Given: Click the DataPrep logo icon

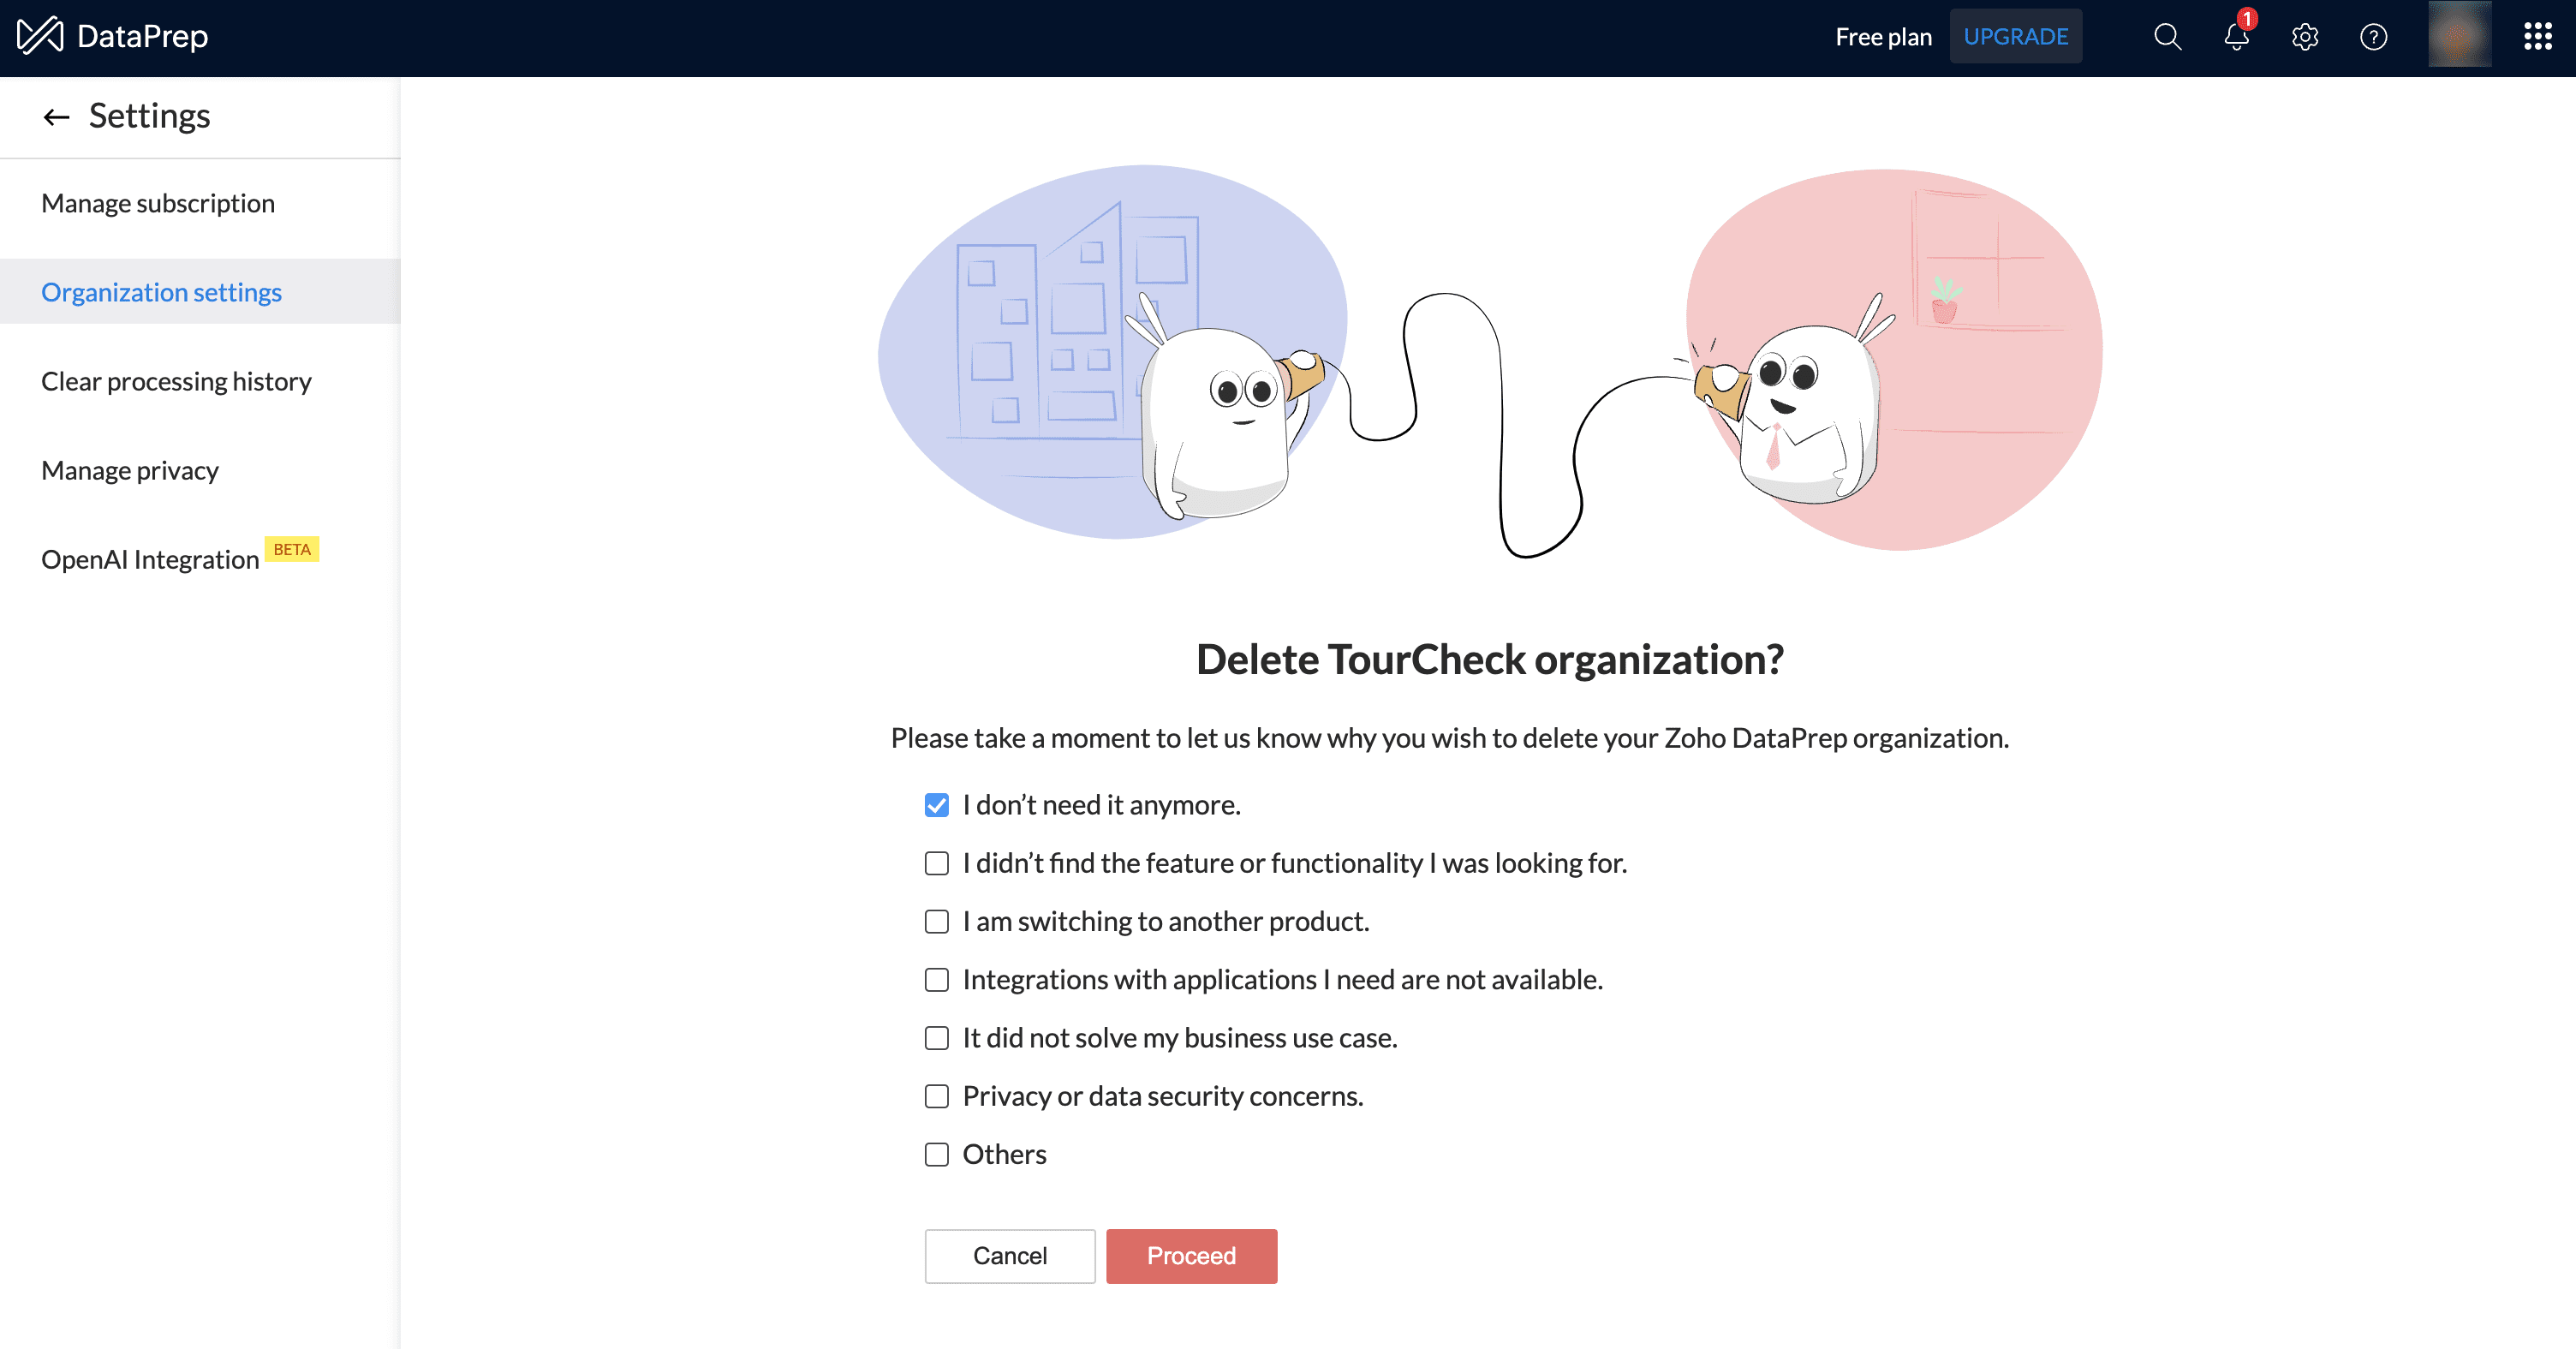Looking at the screenshot, I should [x=40, y=36].
